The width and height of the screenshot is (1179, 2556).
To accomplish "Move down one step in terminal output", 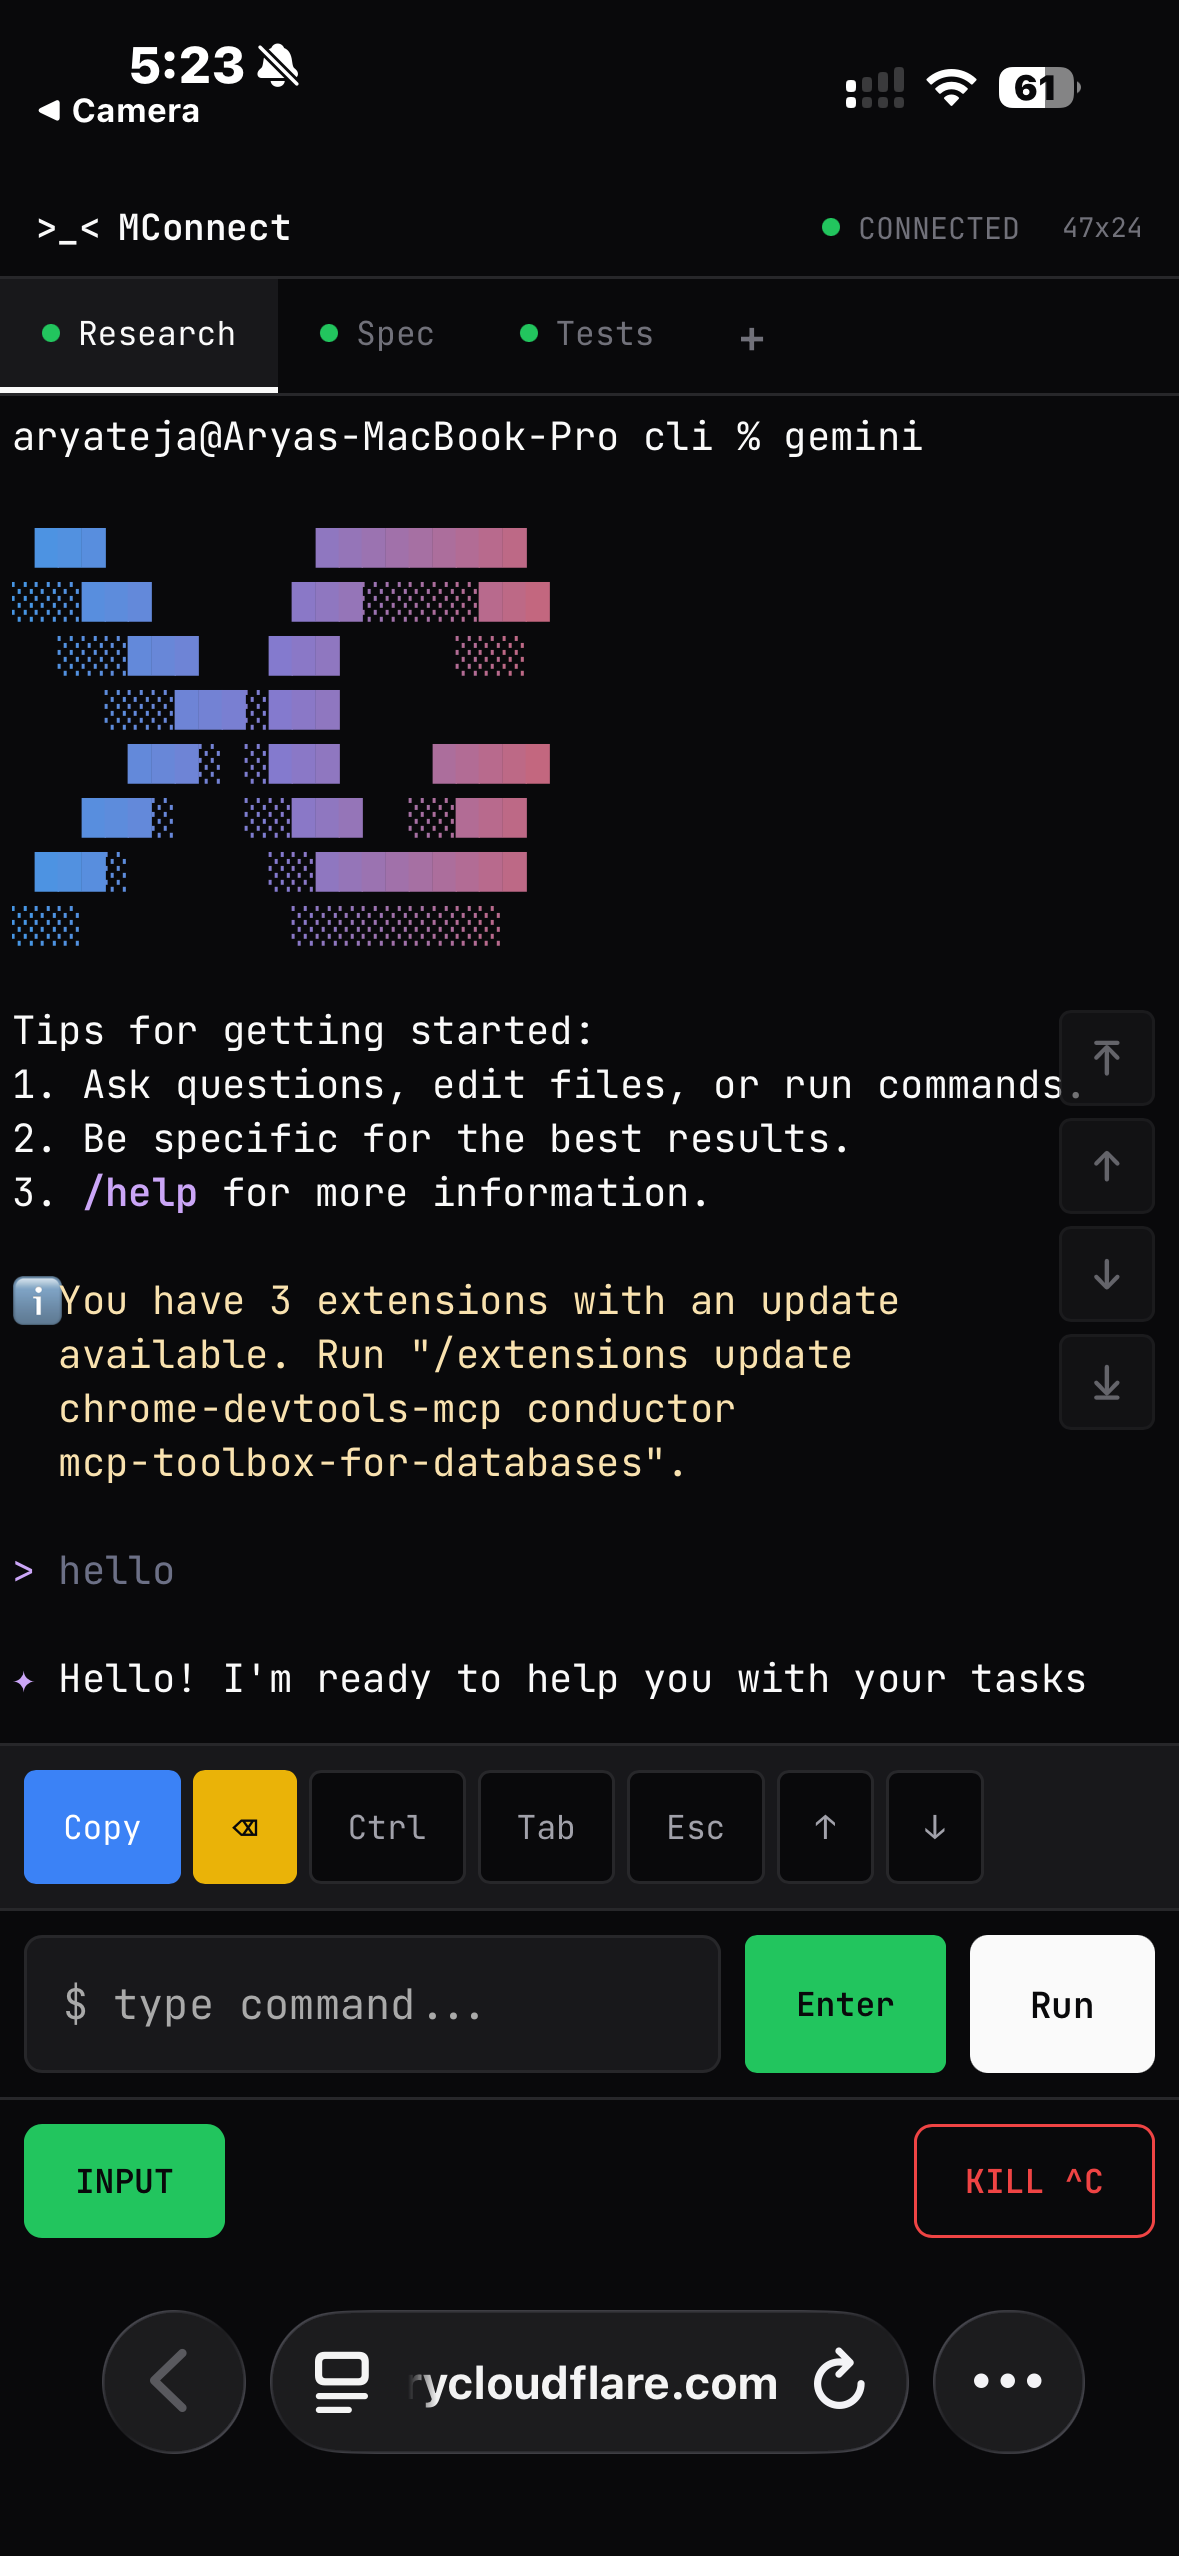I will point(1107,1274).
